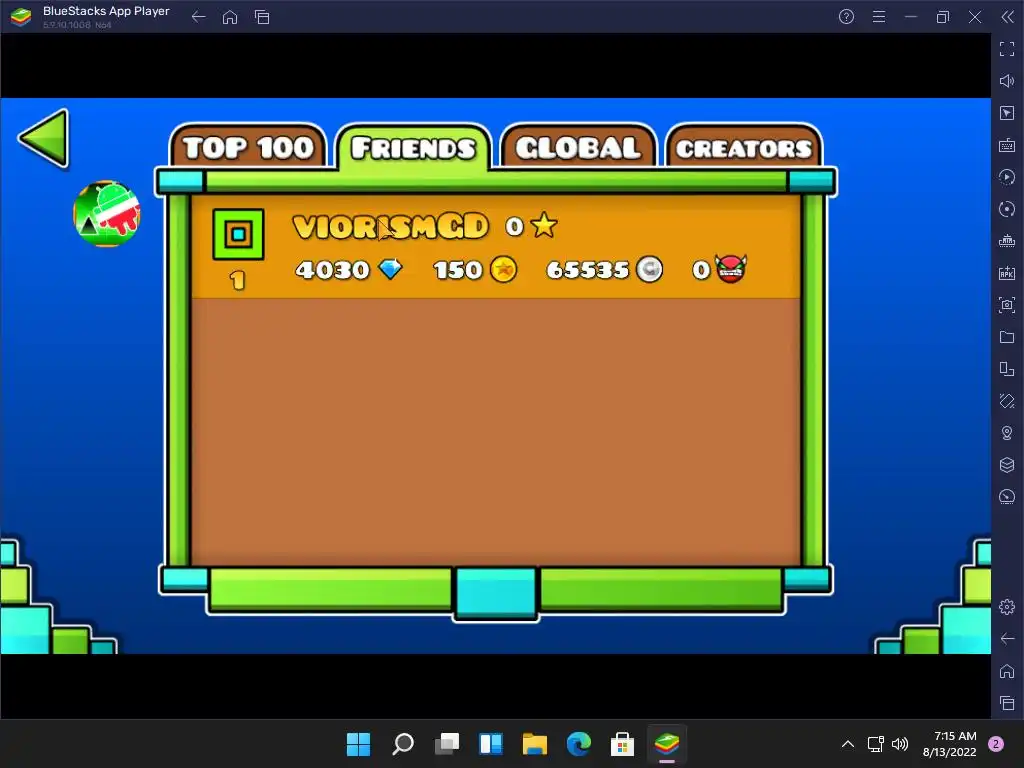Open BlueStacks recent apps from title bar
The image size is (1024, 768).
click(262, 17)
